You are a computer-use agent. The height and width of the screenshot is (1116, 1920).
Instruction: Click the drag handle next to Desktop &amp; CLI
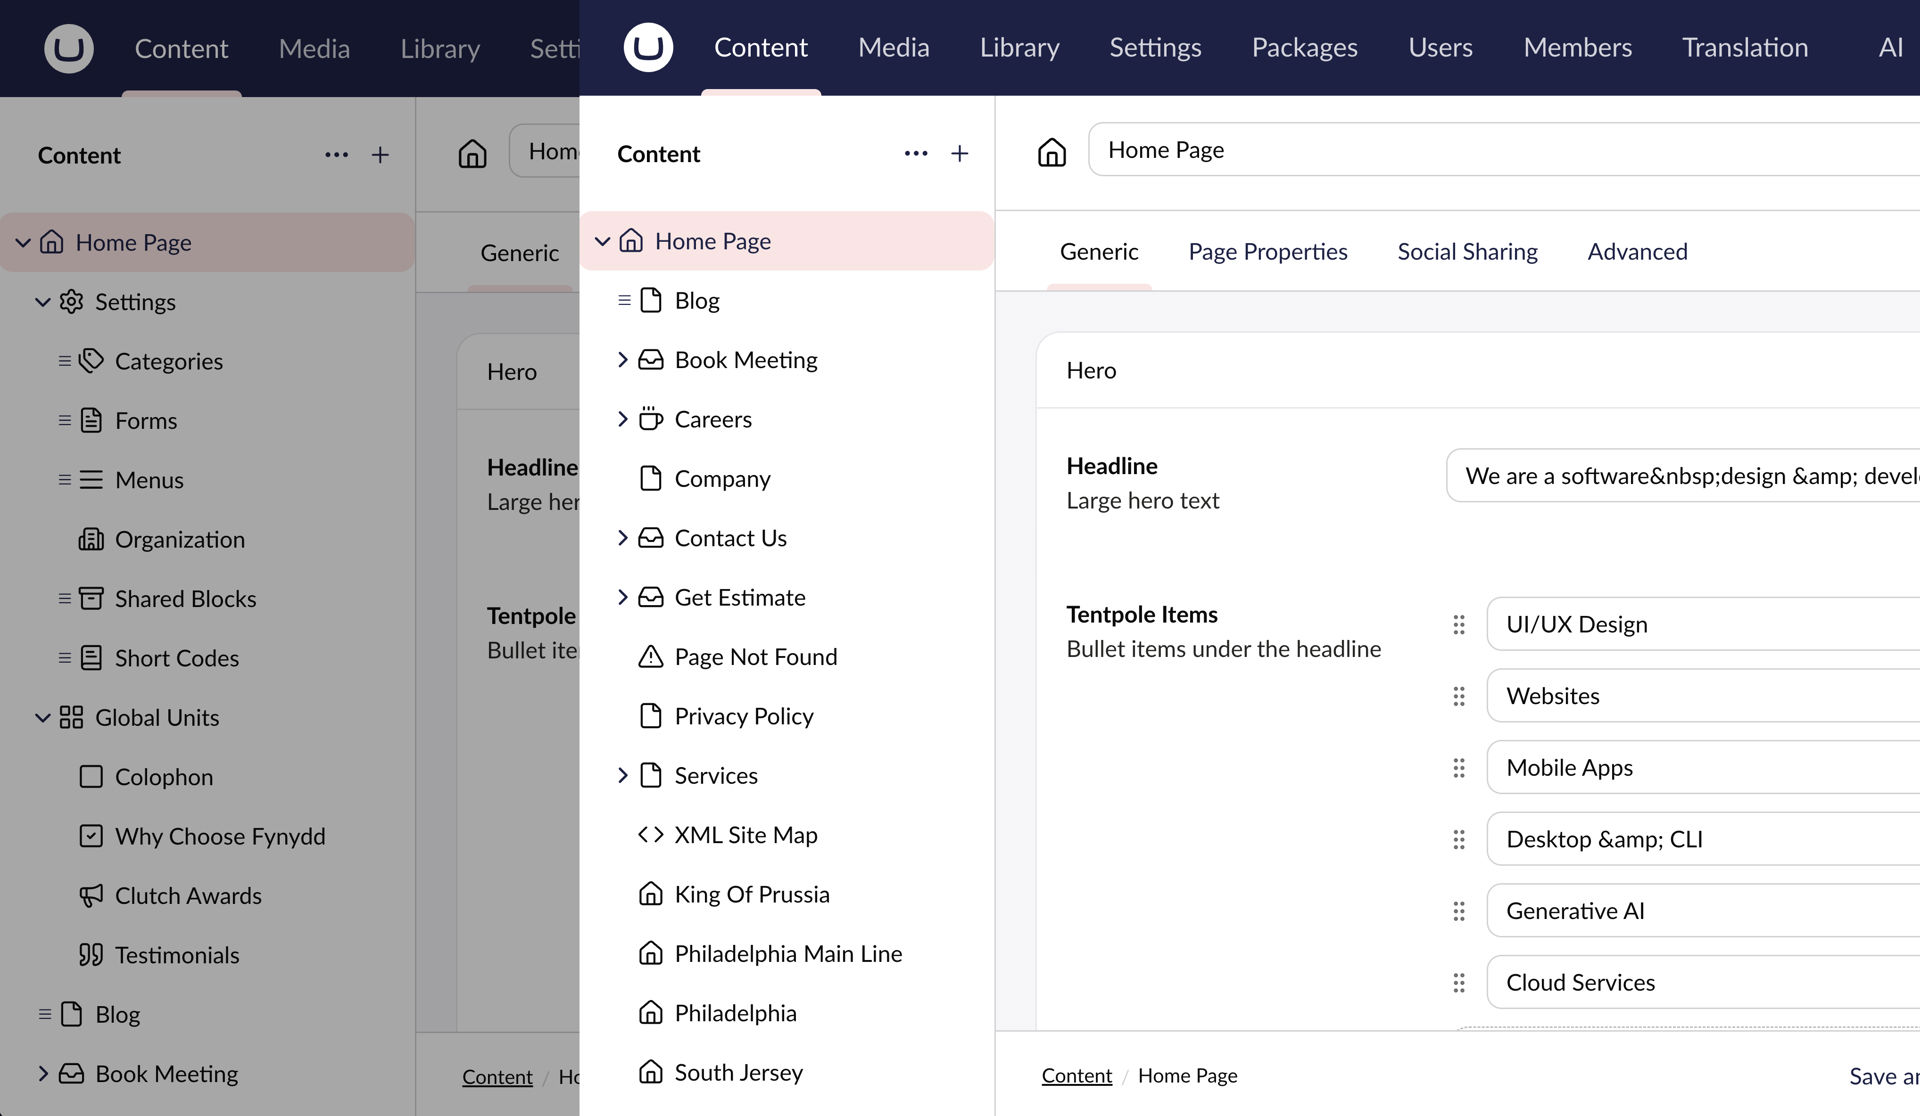[1459, 840]
